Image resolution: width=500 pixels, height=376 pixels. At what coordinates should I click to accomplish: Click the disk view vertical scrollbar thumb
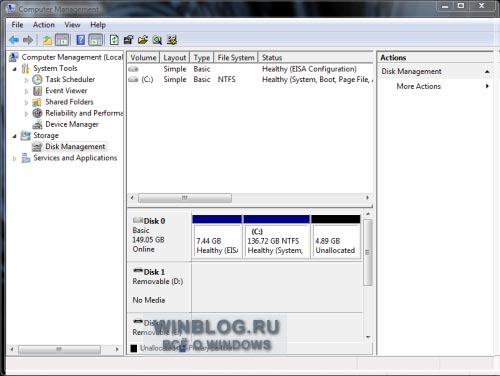(367, 252)
